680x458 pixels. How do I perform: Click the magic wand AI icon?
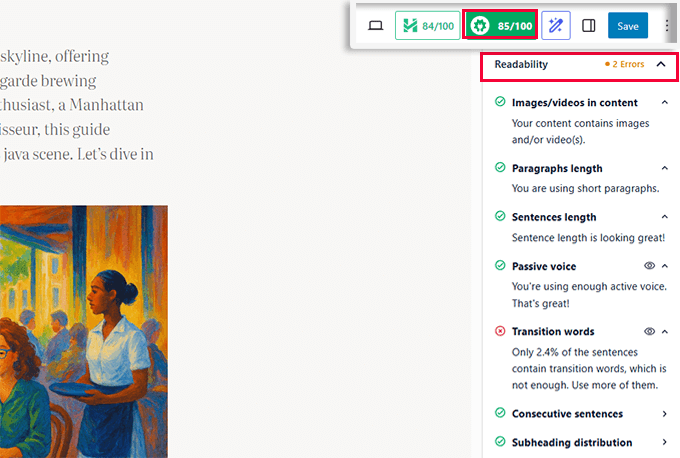tap(556, 26)
